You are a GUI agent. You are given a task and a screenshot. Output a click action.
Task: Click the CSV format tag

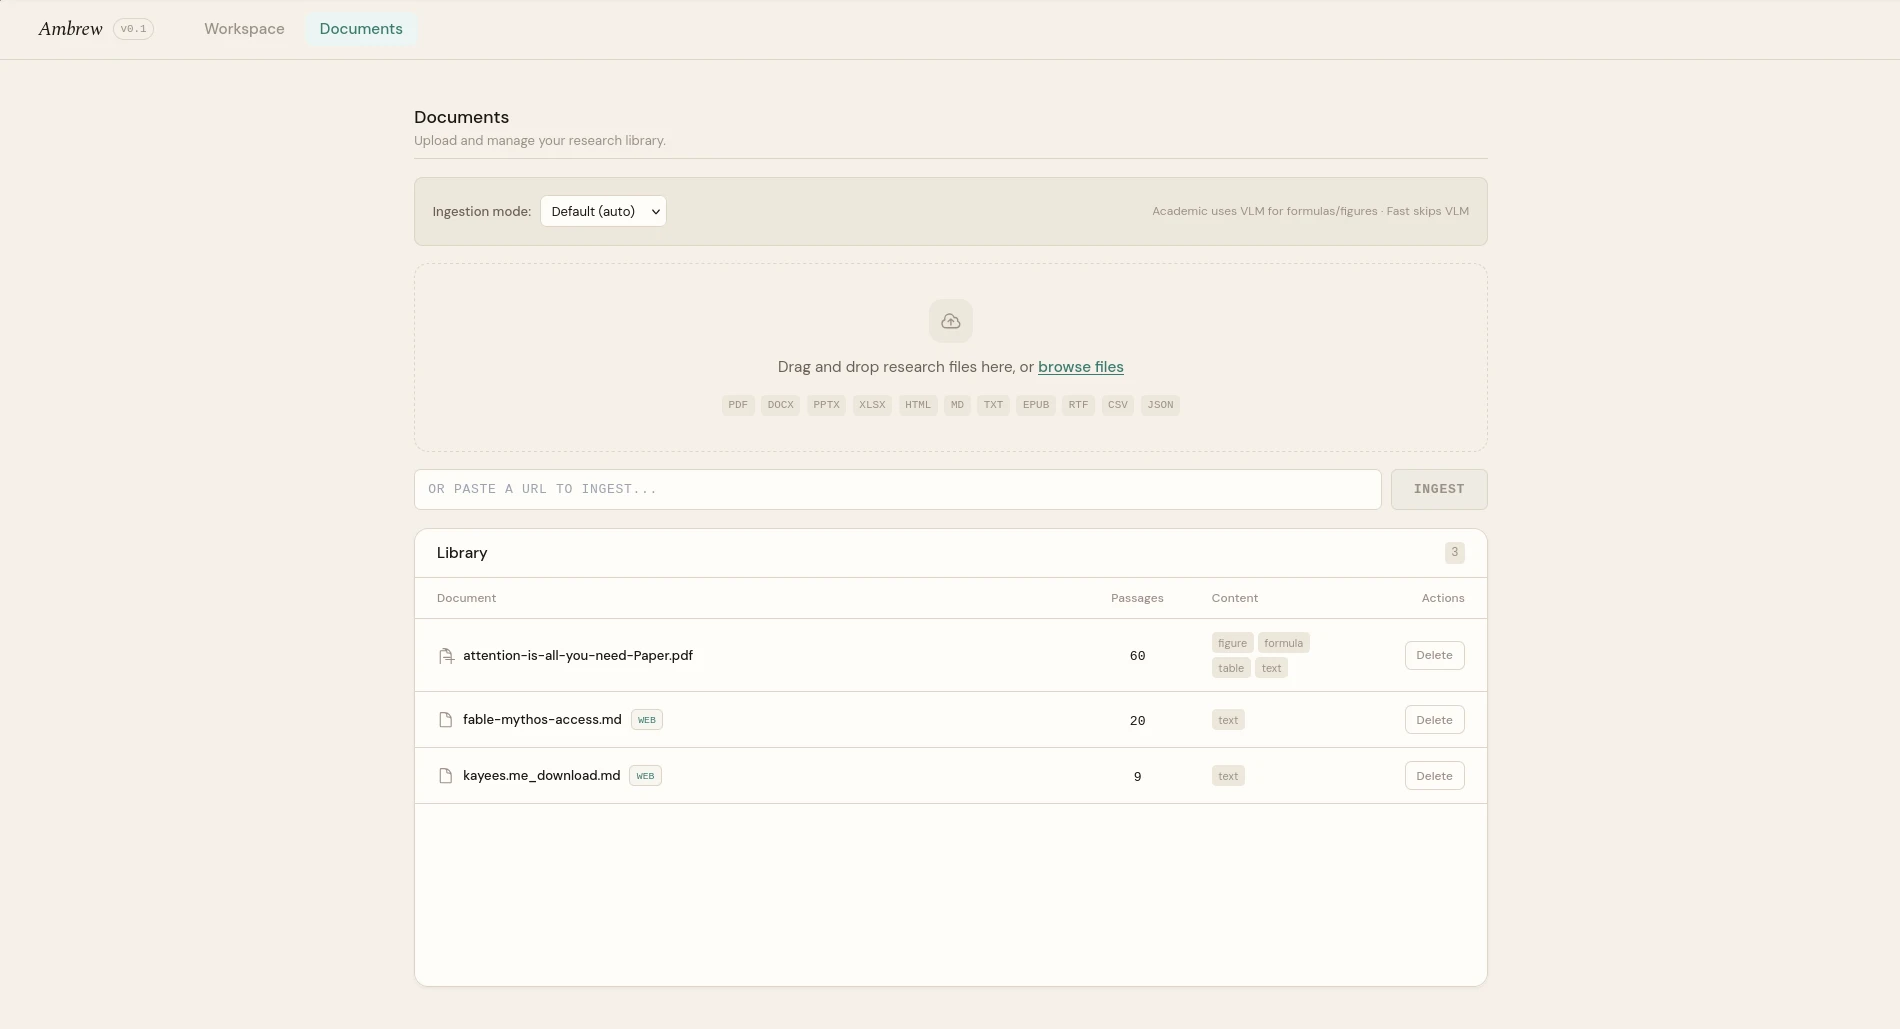(x=1117, y=405)
